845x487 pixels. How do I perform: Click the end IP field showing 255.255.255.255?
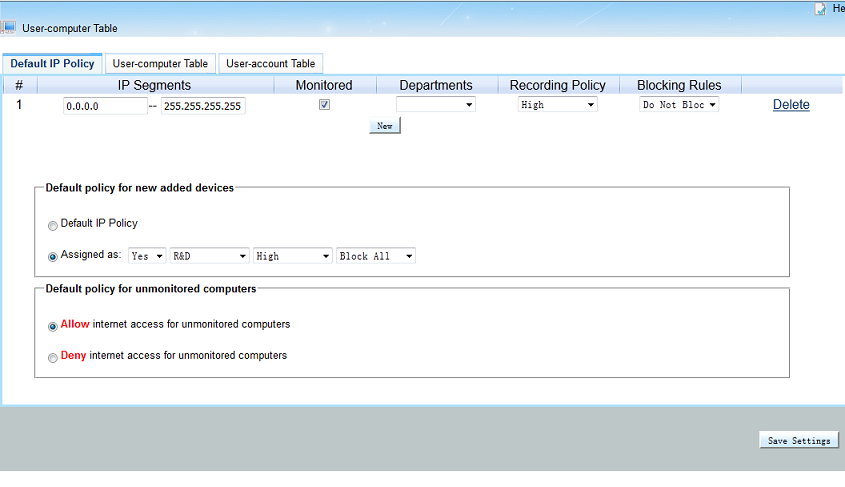tap(203, 106)
